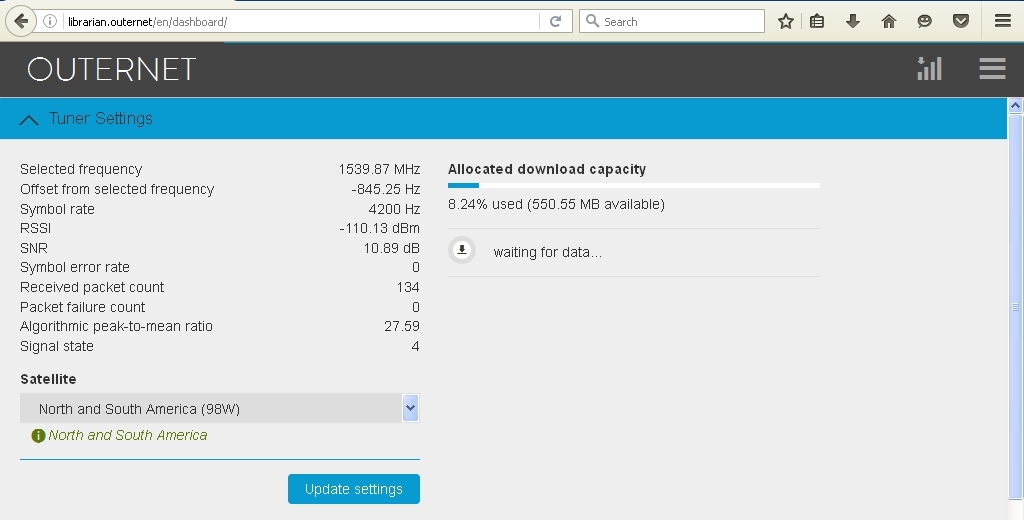Click the browser back arrow button
Viewport: 1024px width, 520px height.
[21, 21]
